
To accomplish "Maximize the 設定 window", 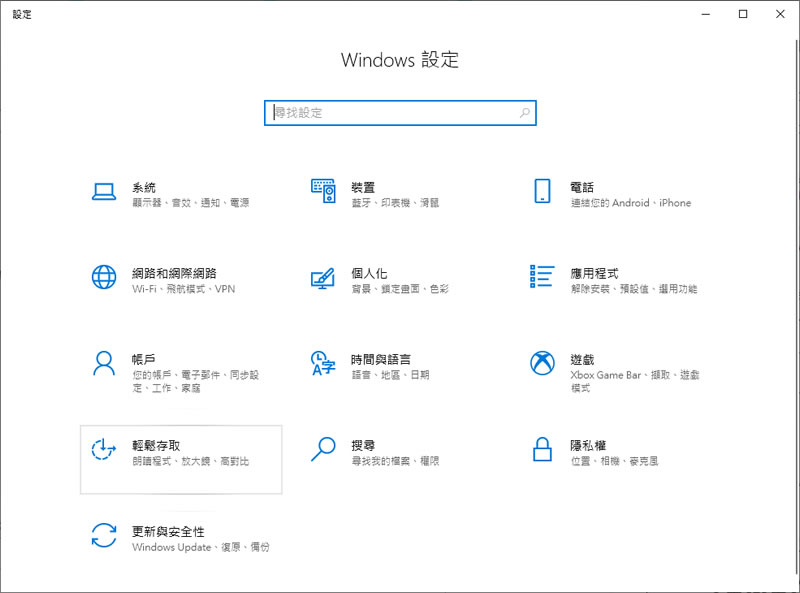I will click(743, 14).
